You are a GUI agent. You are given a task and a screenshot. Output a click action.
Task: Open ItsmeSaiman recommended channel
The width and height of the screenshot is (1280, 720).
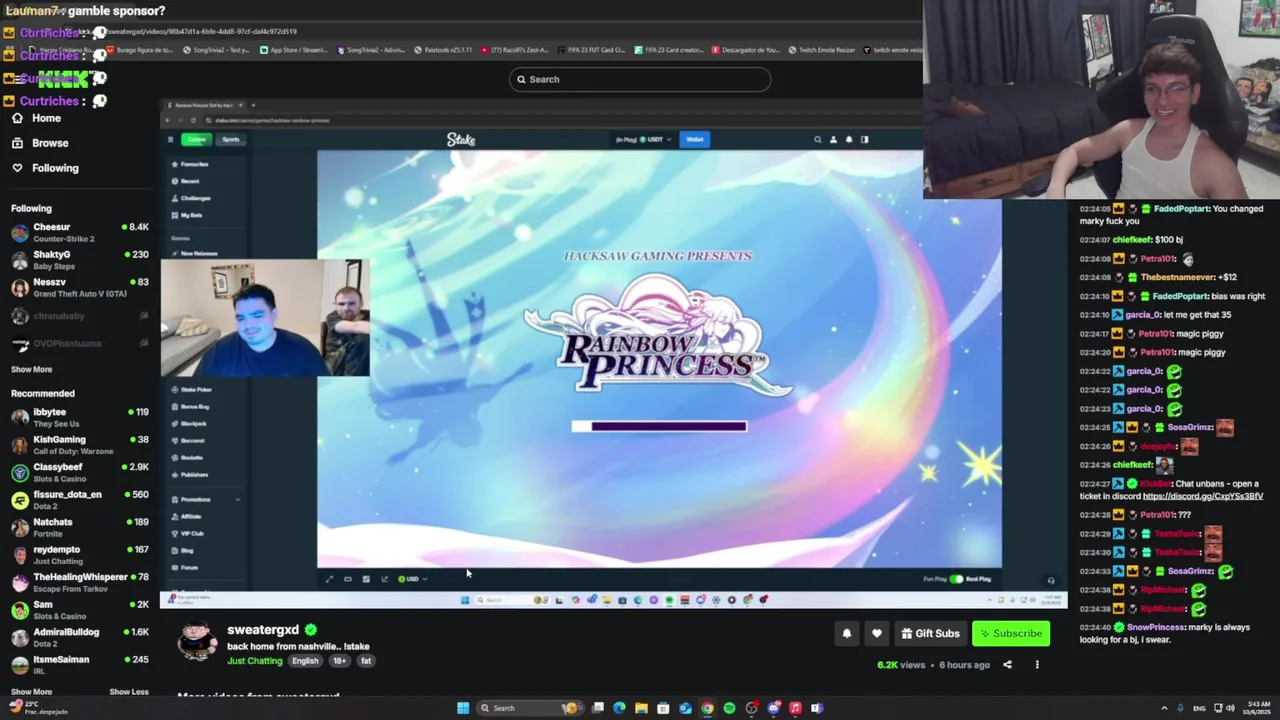pyautogui.click(x=79, y=664)
